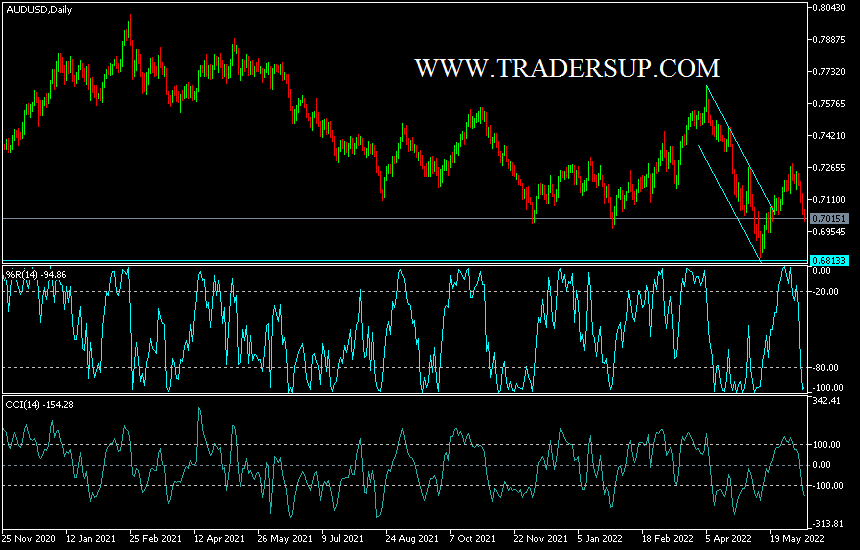This screenshot has width=860, height=550.
Task: Click the 0.78875 price scale value
Action: click(x=829, y=39)
